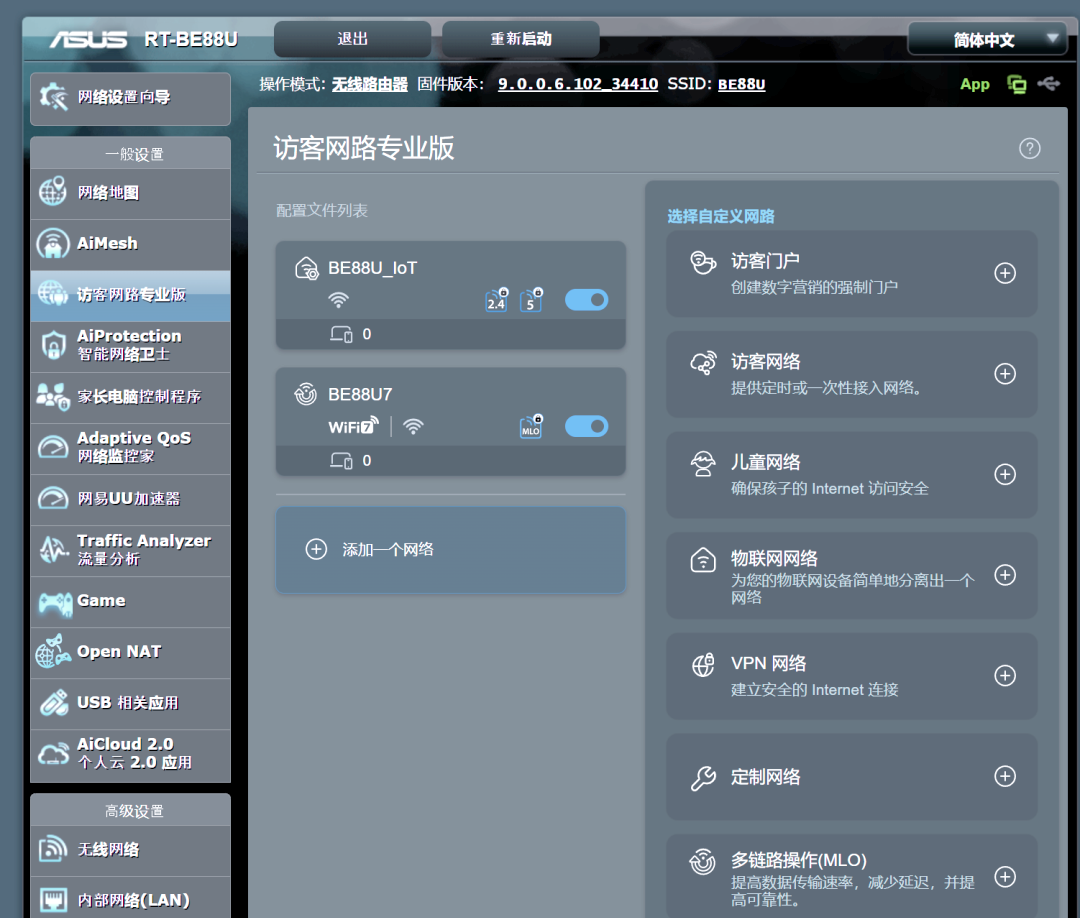Click the MLO band icon on BE88U7
Image resolution: width=1080 pixels, height=918 pixels.
tap(531, 426)
